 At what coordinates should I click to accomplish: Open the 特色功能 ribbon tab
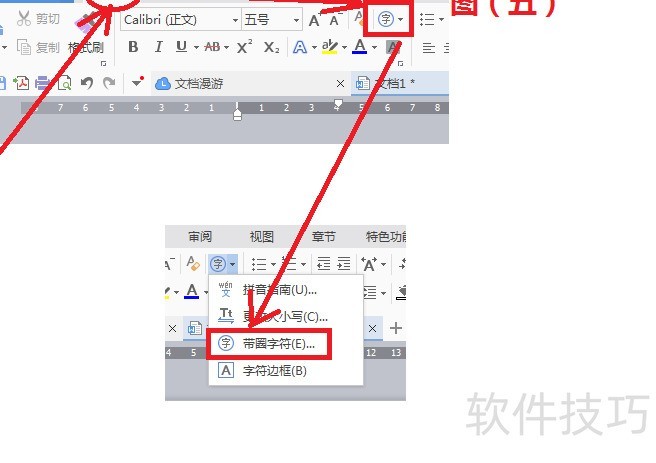[386, 237]
